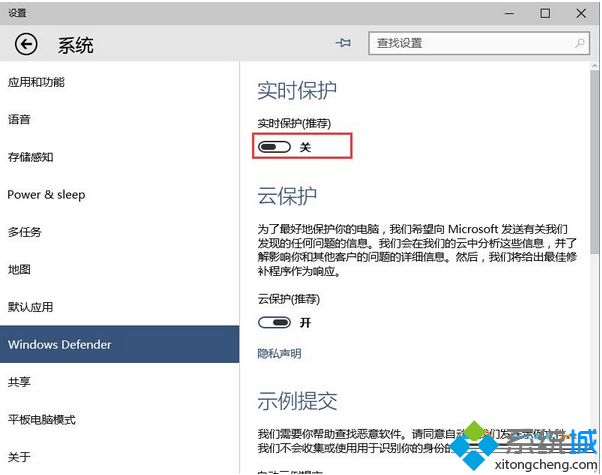Open the 语音 settings page
The width and height of the screenshot is (602, 475).
point(19,120)
